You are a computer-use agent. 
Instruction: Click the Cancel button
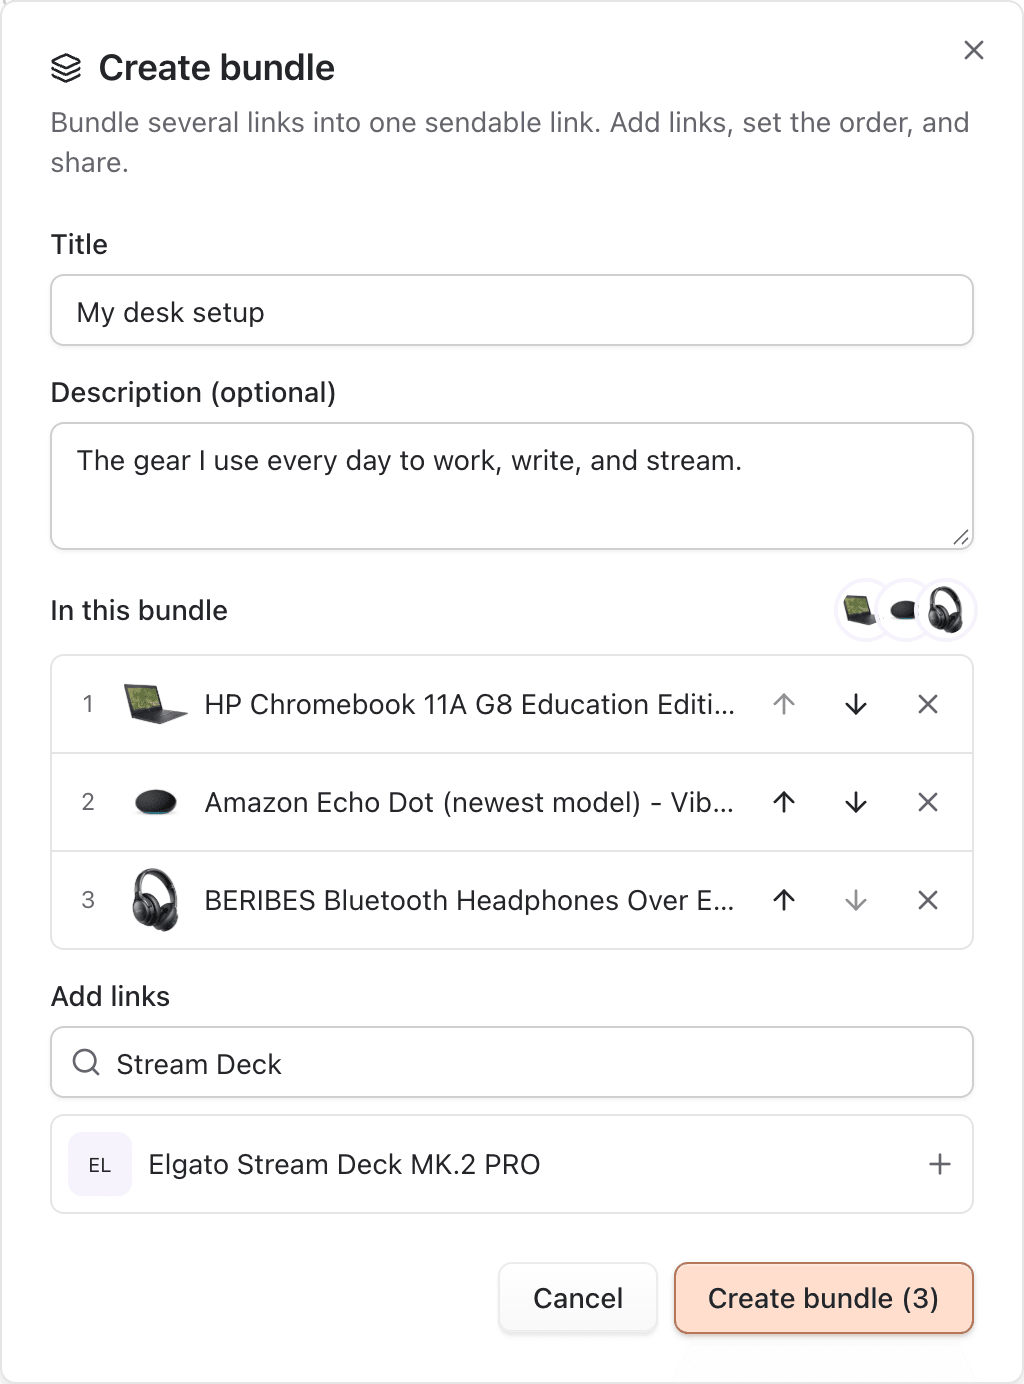(578, 1298)
